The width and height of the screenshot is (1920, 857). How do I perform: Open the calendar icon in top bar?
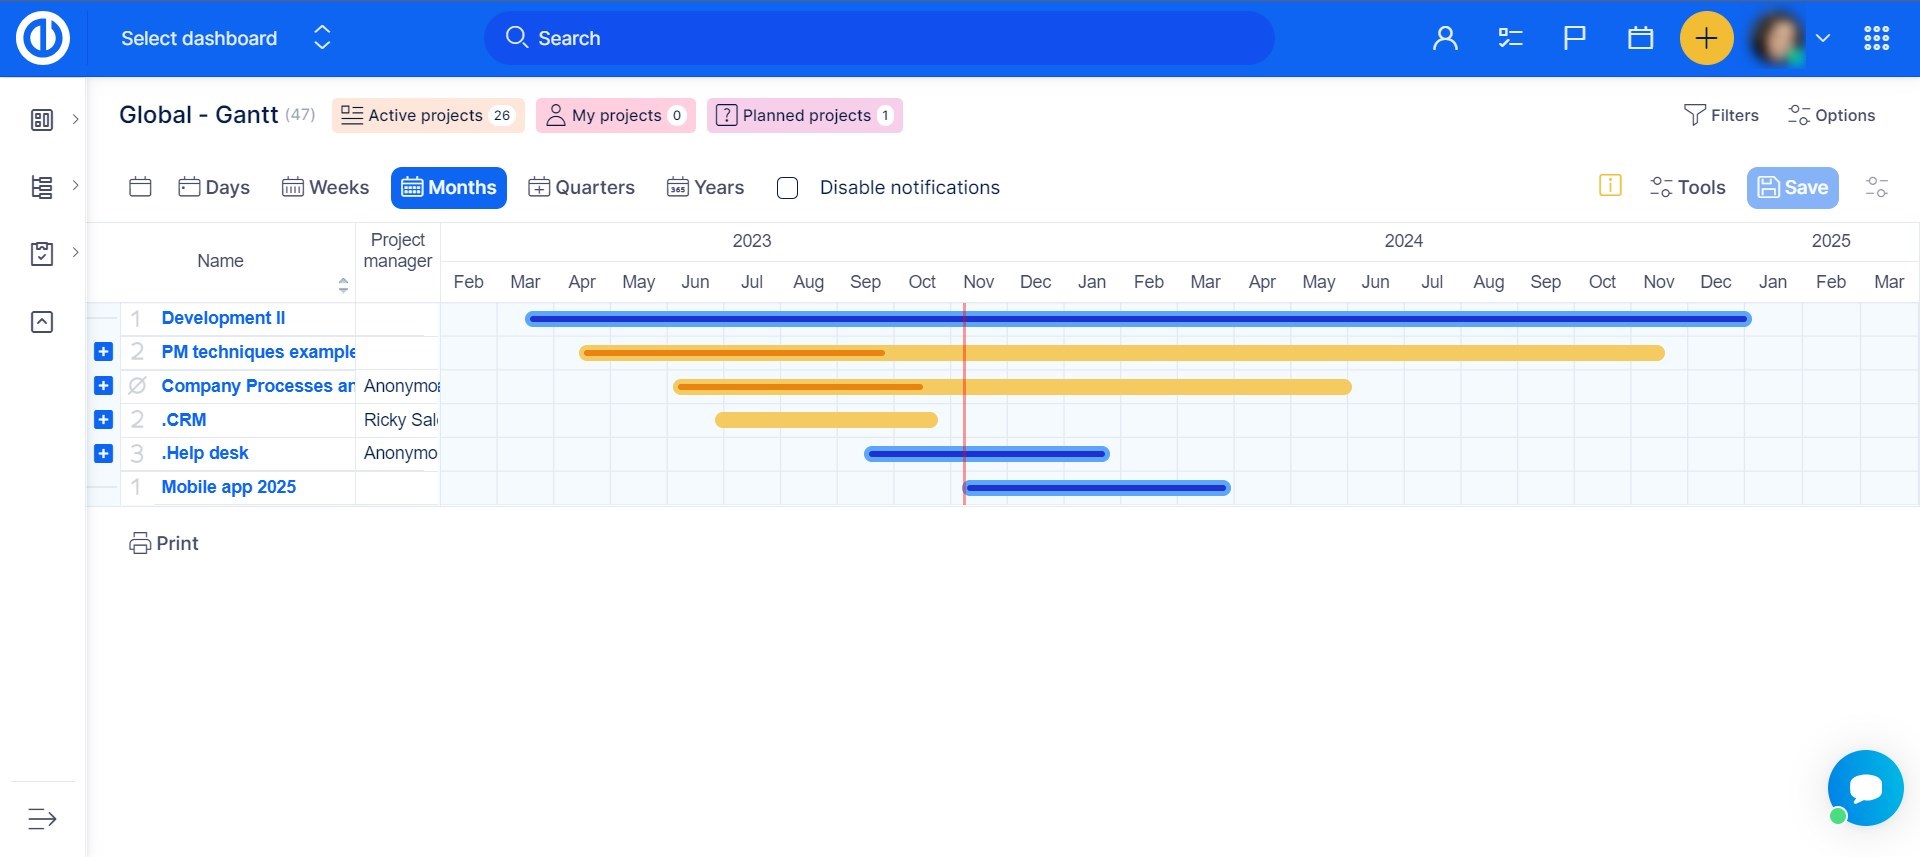(1640, 38)
